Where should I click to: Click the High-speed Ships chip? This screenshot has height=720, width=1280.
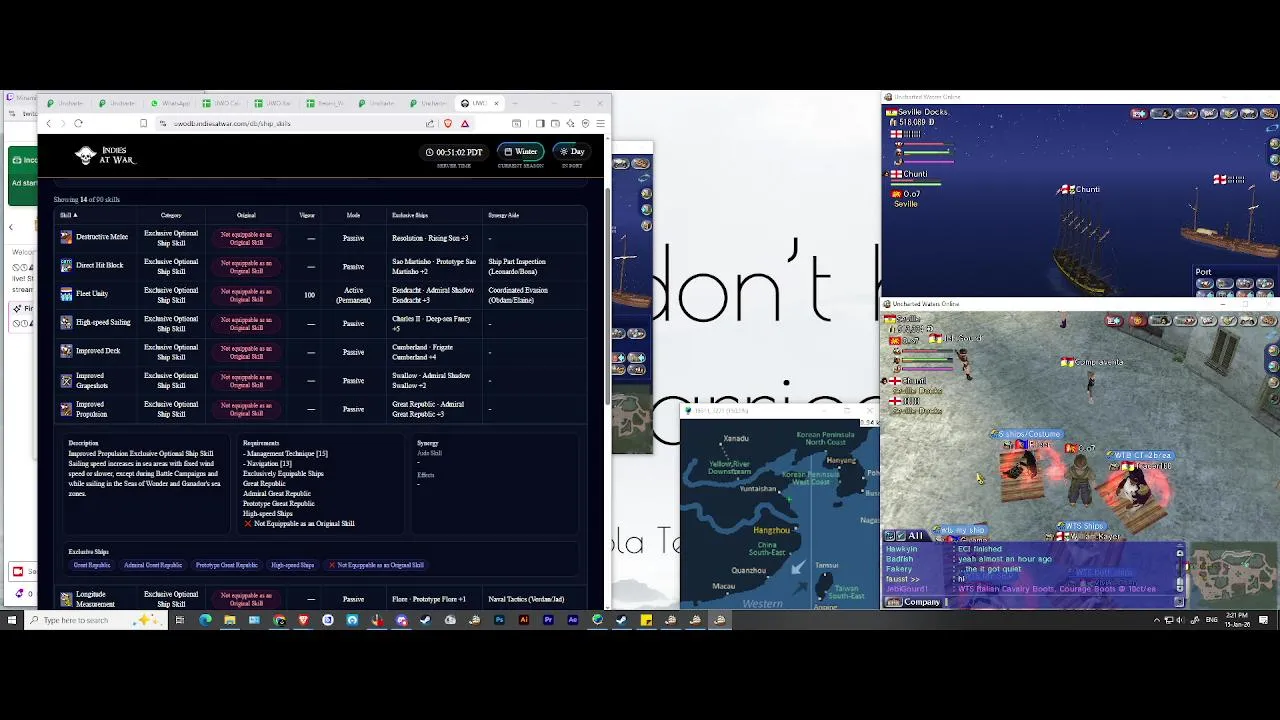pyautogui.click(x=293, y=565)
